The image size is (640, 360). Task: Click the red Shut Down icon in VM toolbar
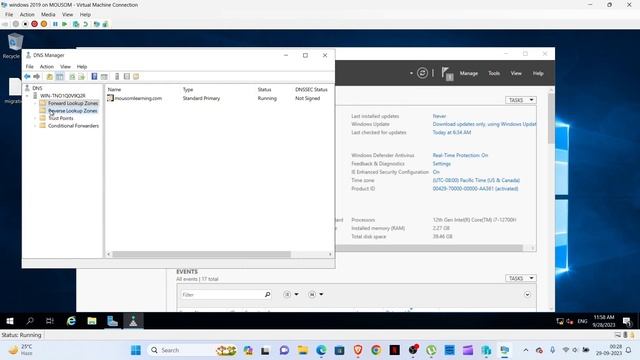coord(34,24)
